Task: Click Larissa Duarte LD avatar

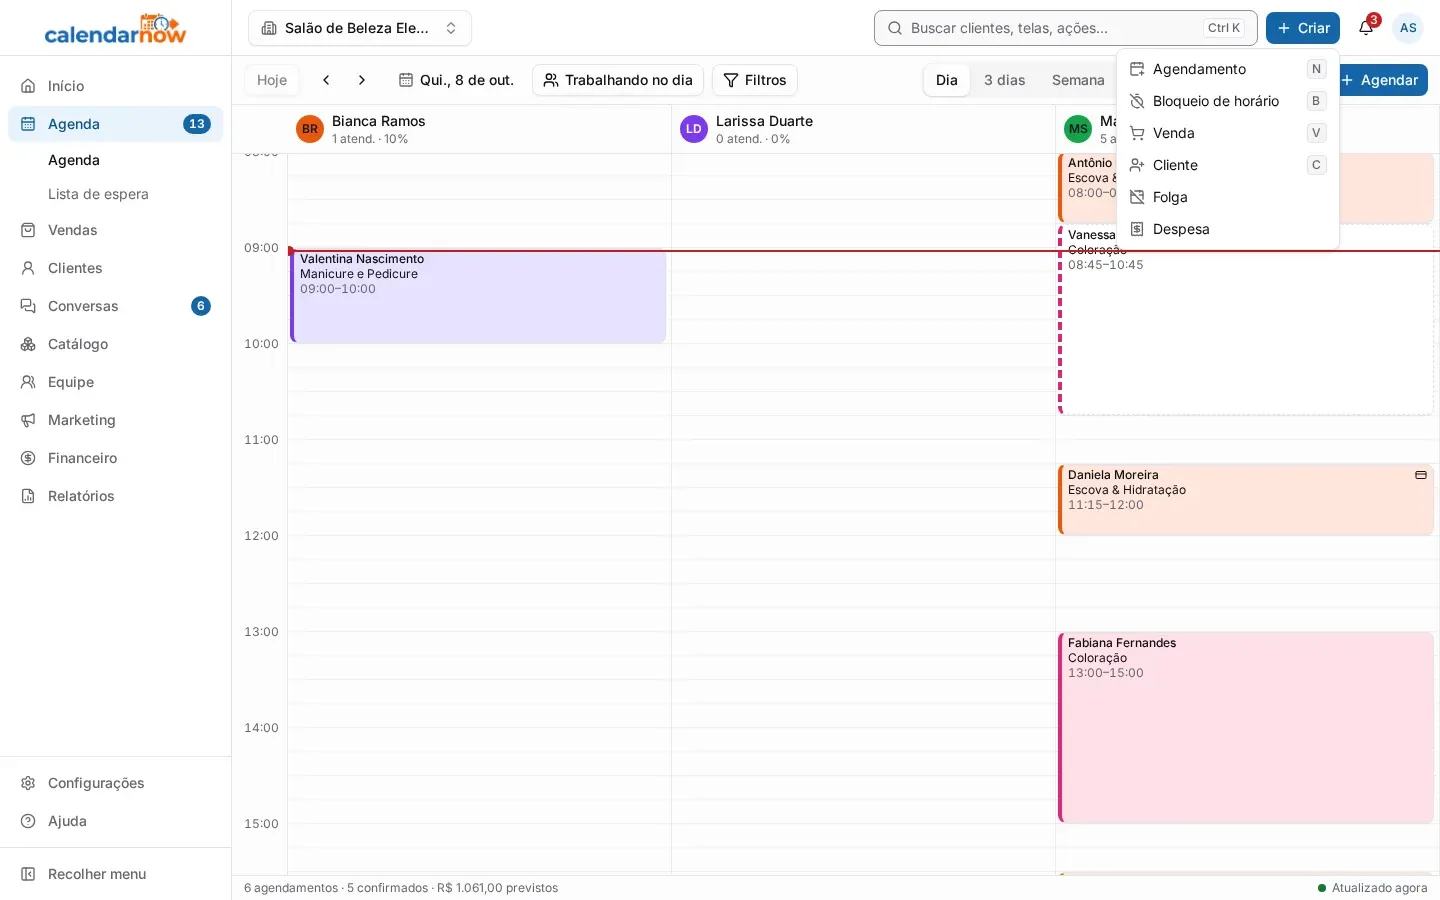Action: [x=694, y=129]
